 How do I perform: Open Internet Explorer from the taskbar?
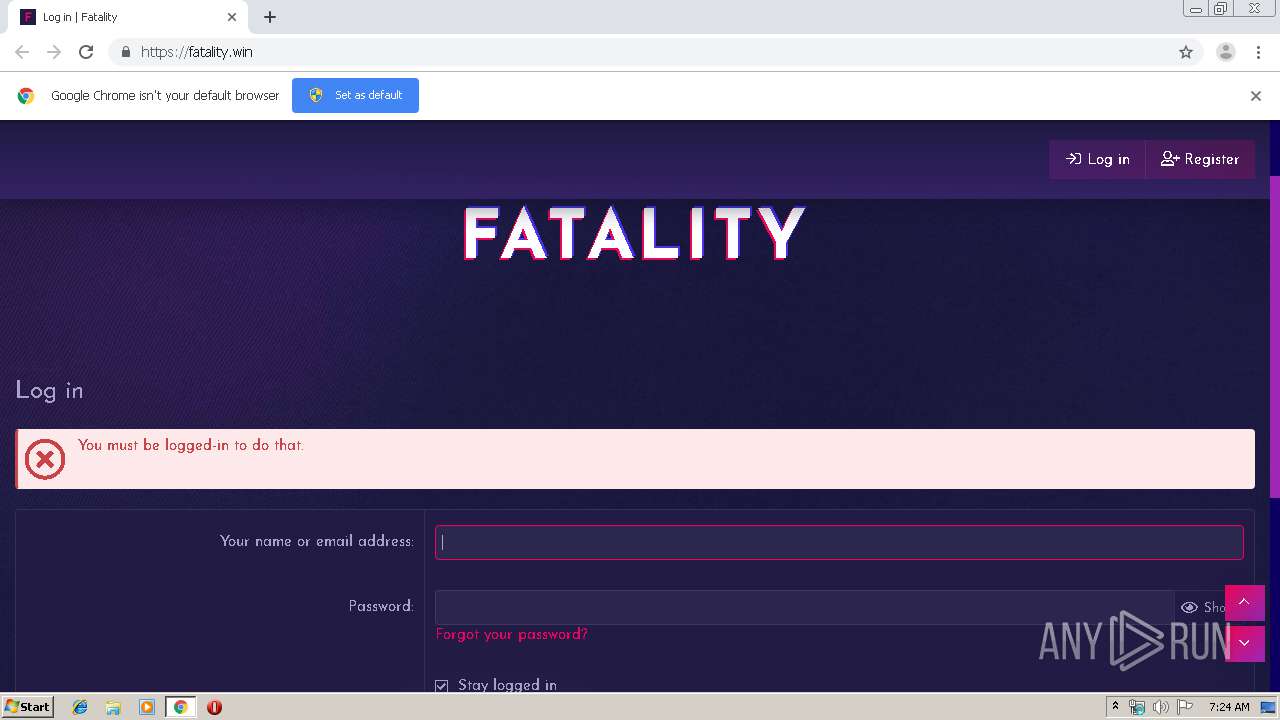(80, 707)
